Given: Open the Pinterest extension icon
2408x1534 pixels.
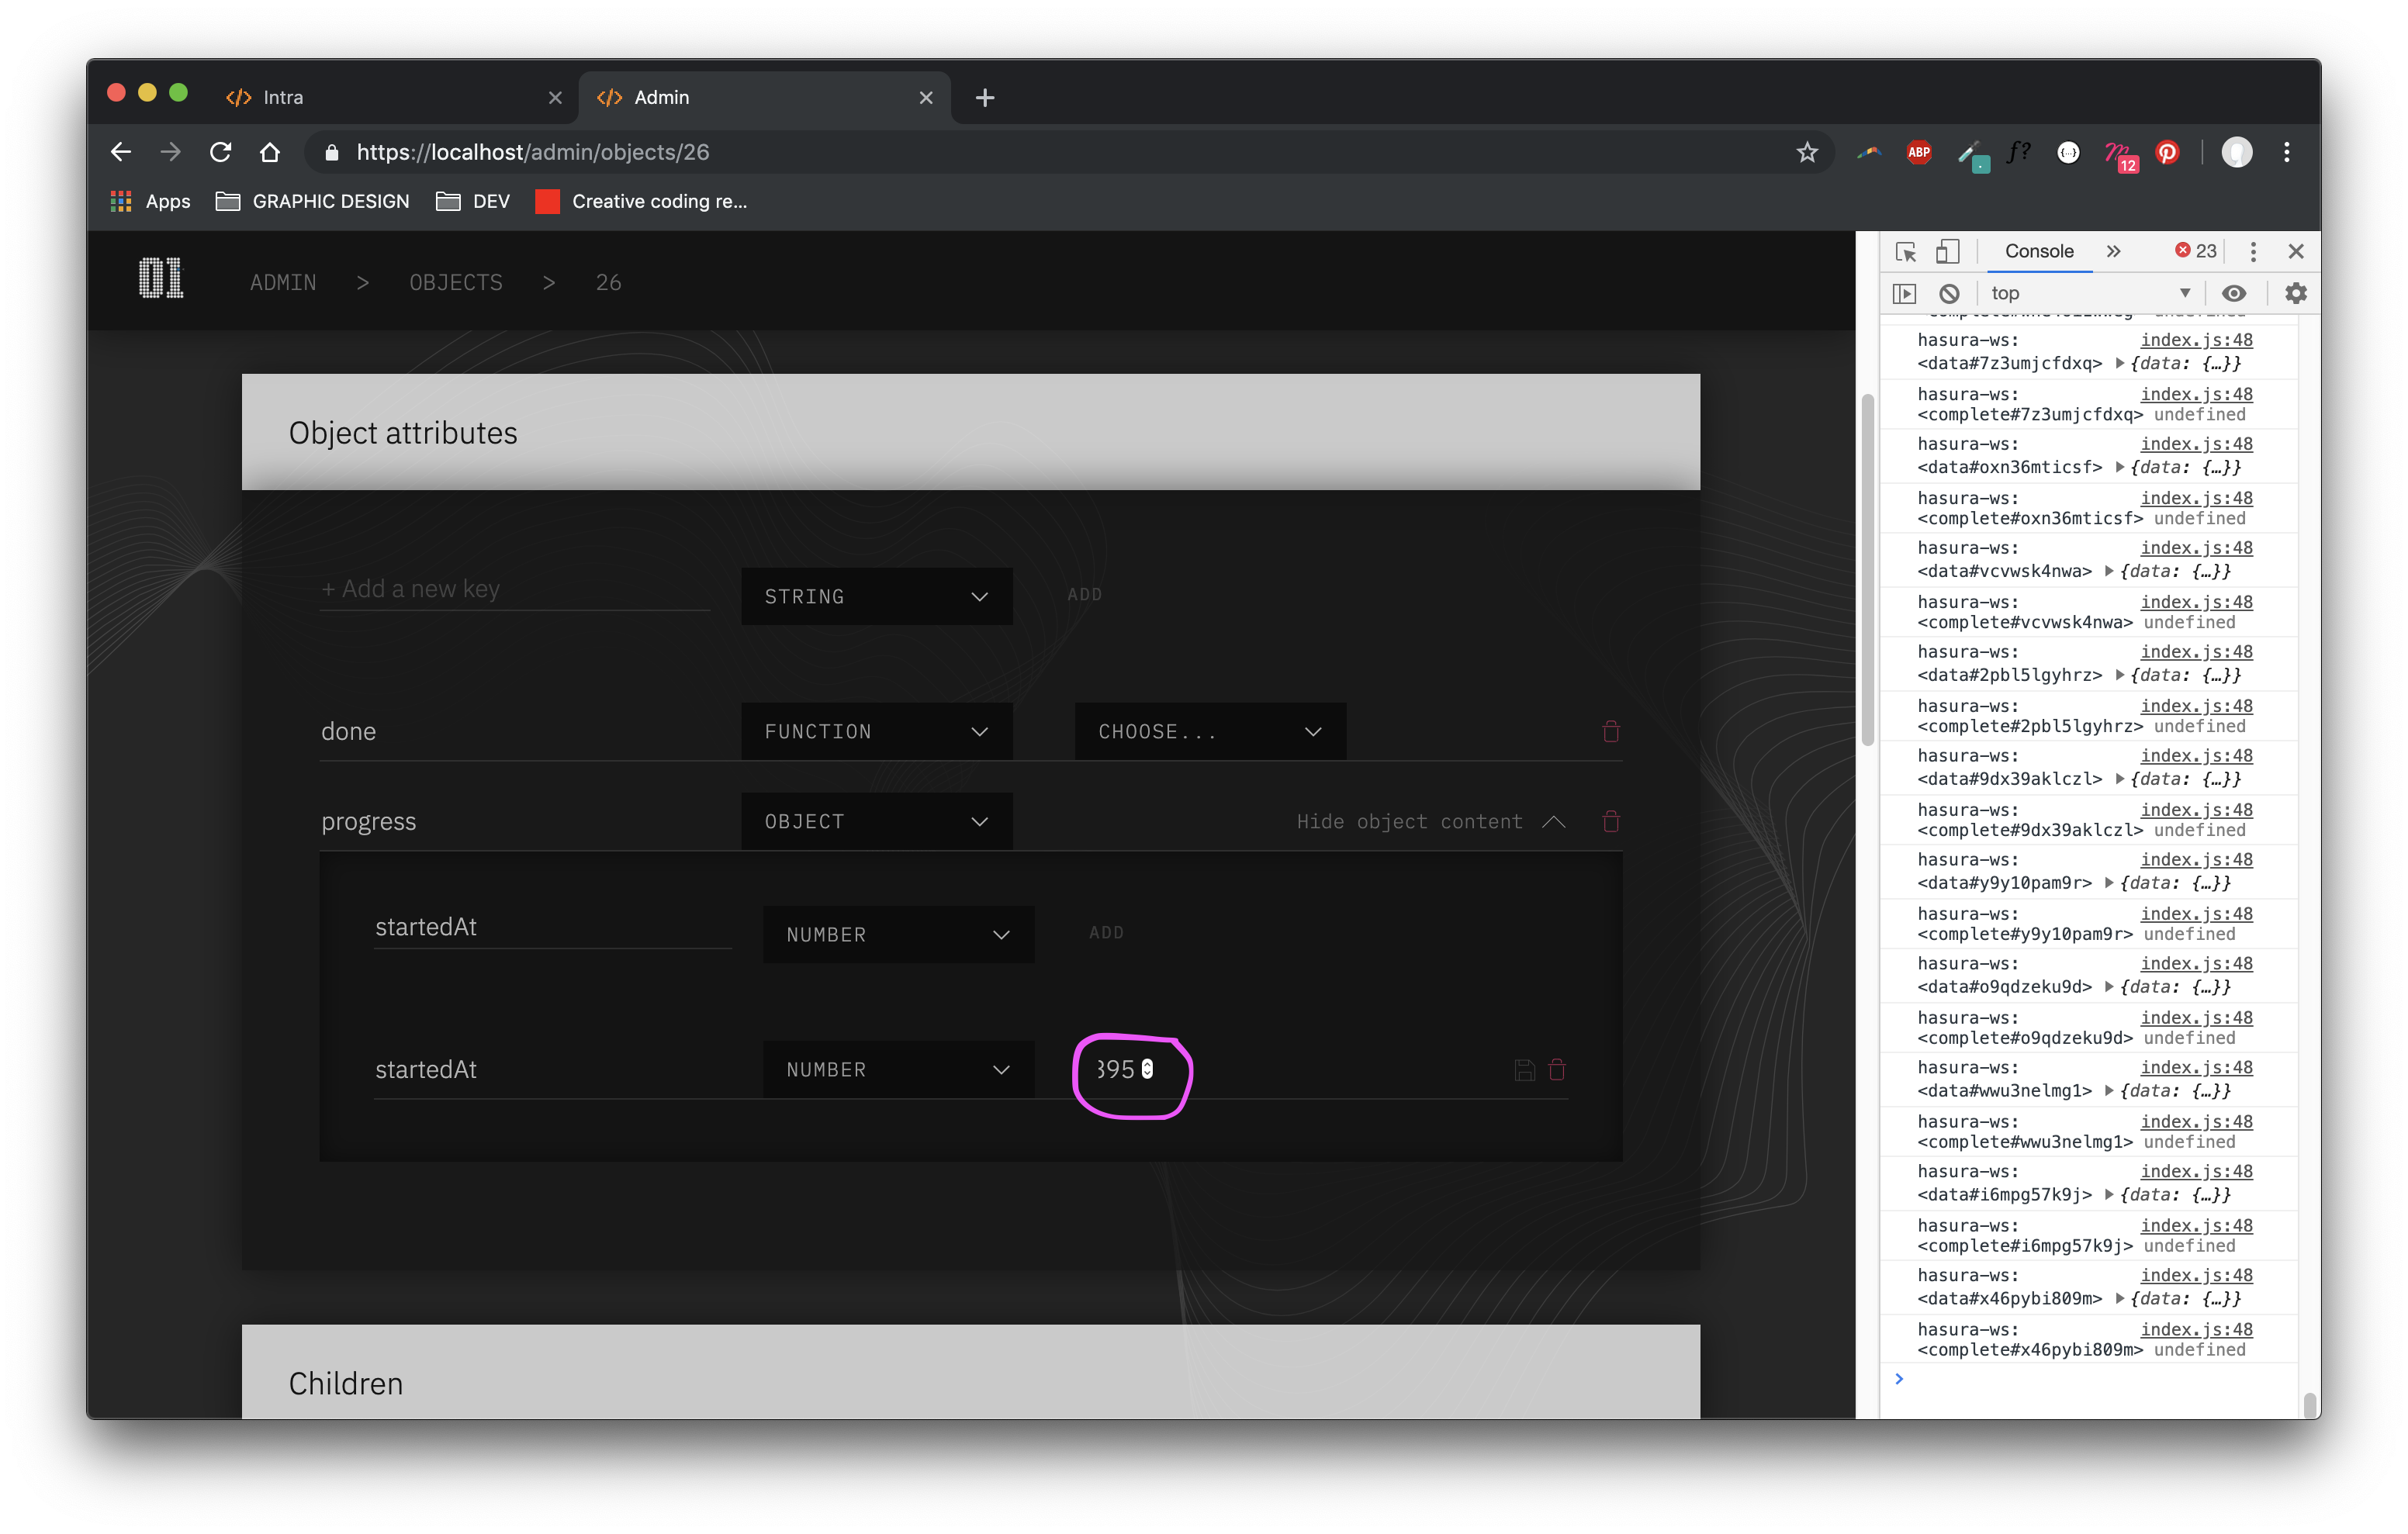Looking at the screenshot, I should (2167, 152).
